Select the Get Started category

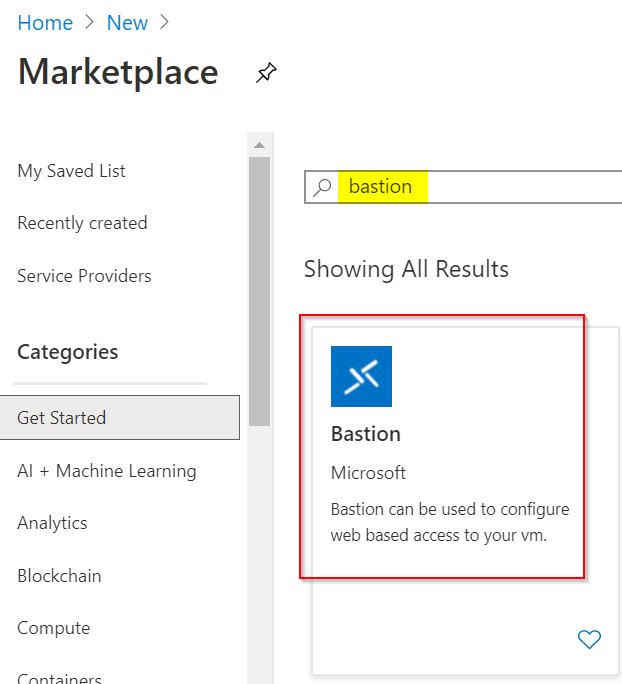click(x=120, y=417)
